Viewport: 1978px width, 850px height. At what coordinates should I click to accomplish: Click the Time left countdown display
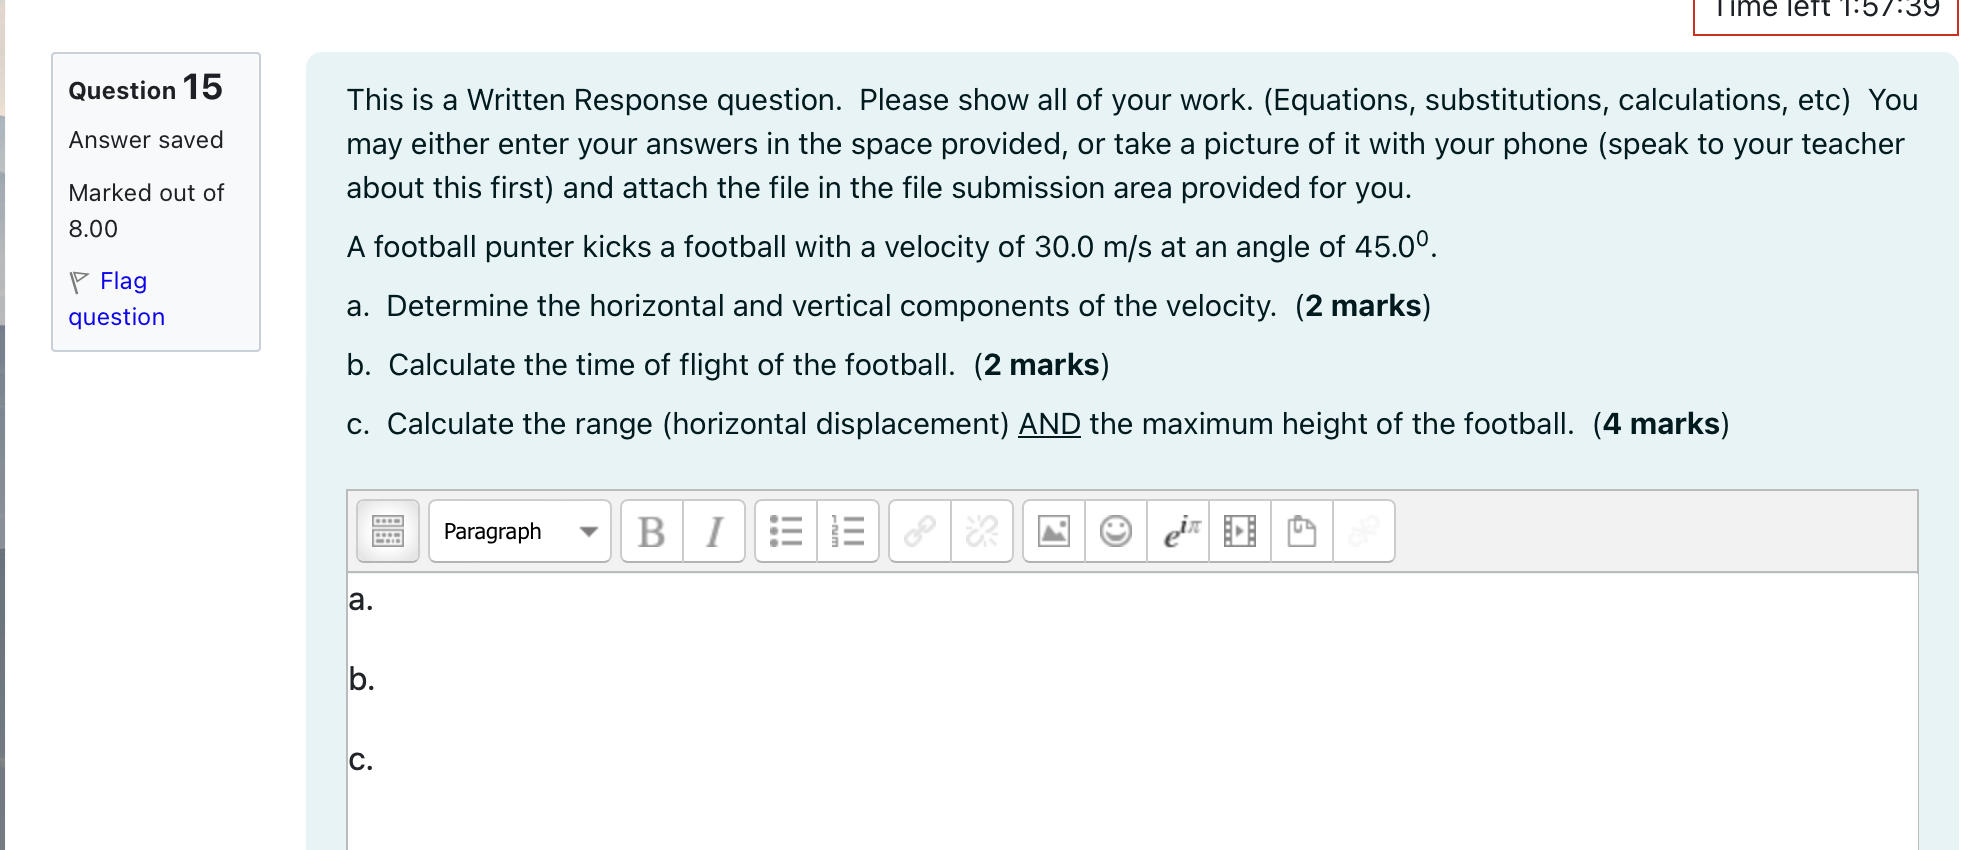coord(1823,10)
